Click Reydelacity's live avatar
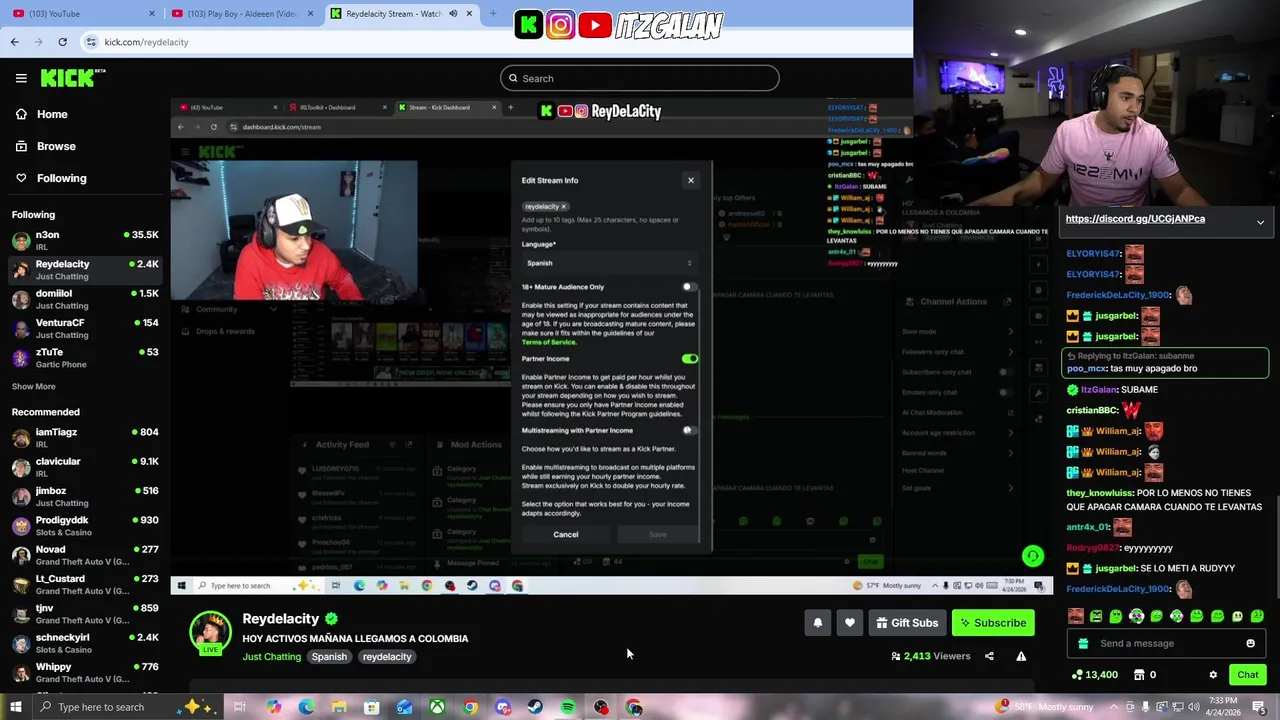Viewport: 1280px width, 720px height. coord(210,634)
